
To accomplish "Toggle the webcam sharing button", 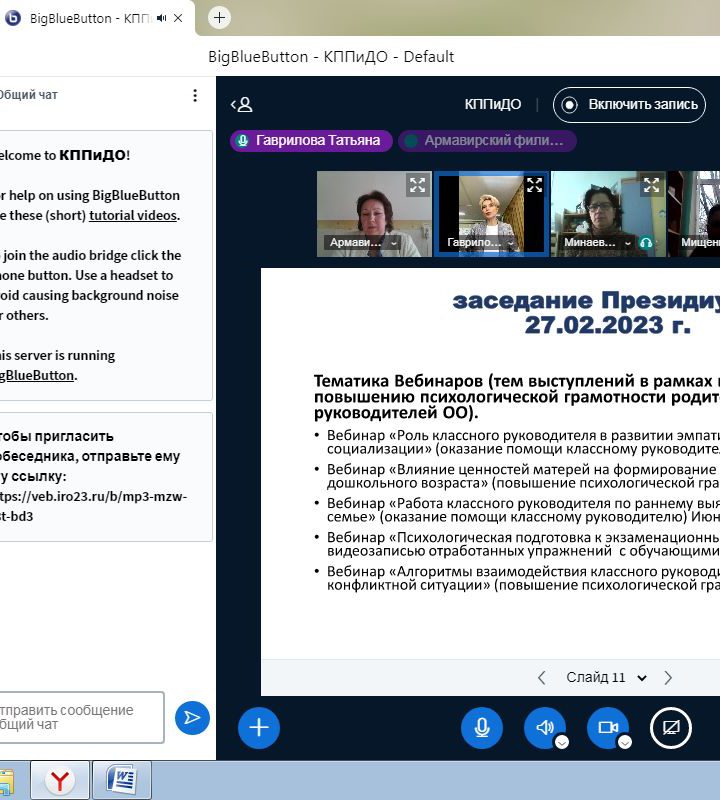I will tap(606, 727).
